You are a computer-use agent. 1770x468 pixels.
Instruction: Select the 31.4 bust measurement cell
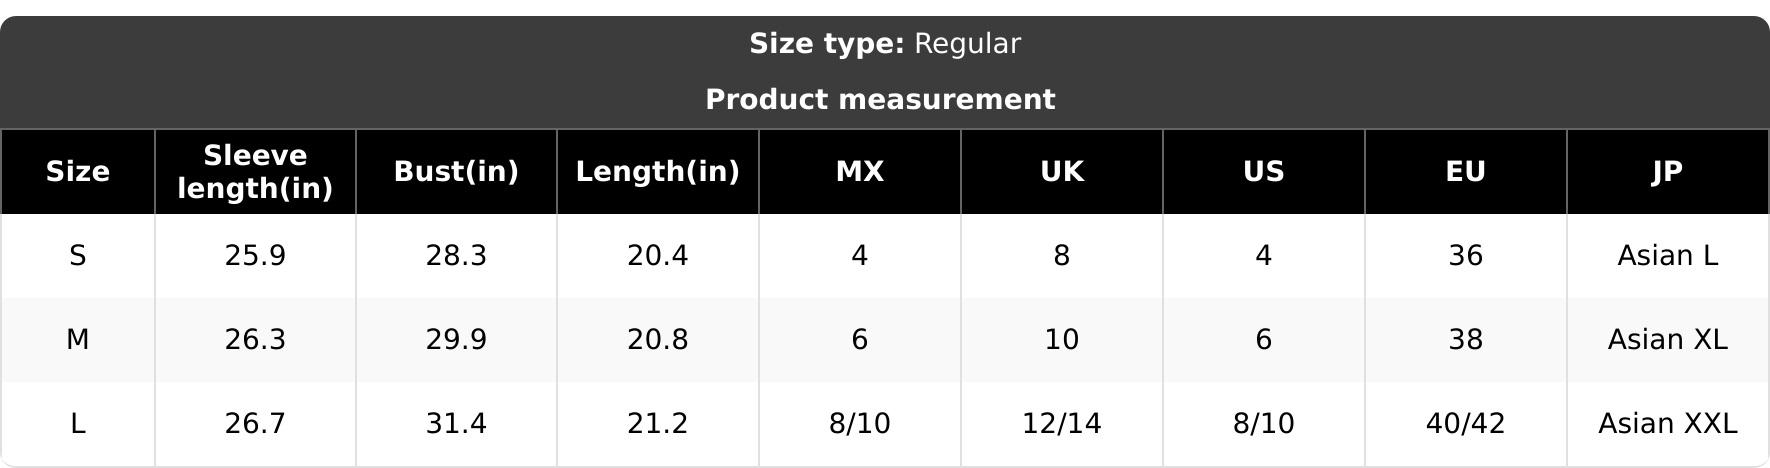(456, 424)
